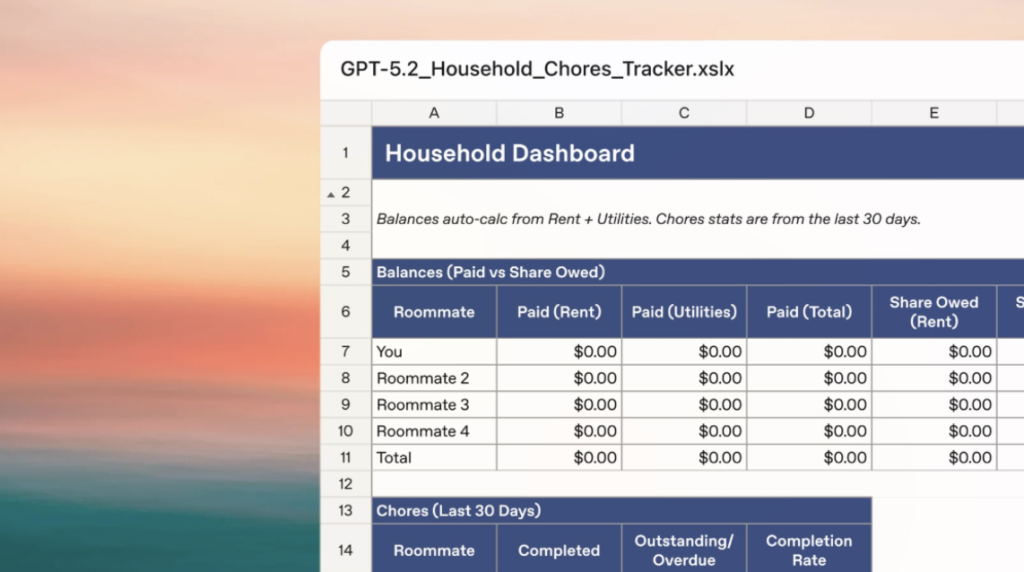Image resolution: width=1024 pixels, height=572 pixels.
Task: Select column A header
Action: 434,113
